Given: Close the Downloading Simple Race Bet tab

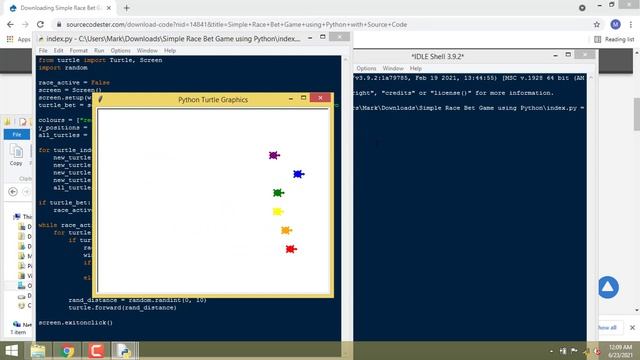Looking at the screenshot, I should (109, 8).
